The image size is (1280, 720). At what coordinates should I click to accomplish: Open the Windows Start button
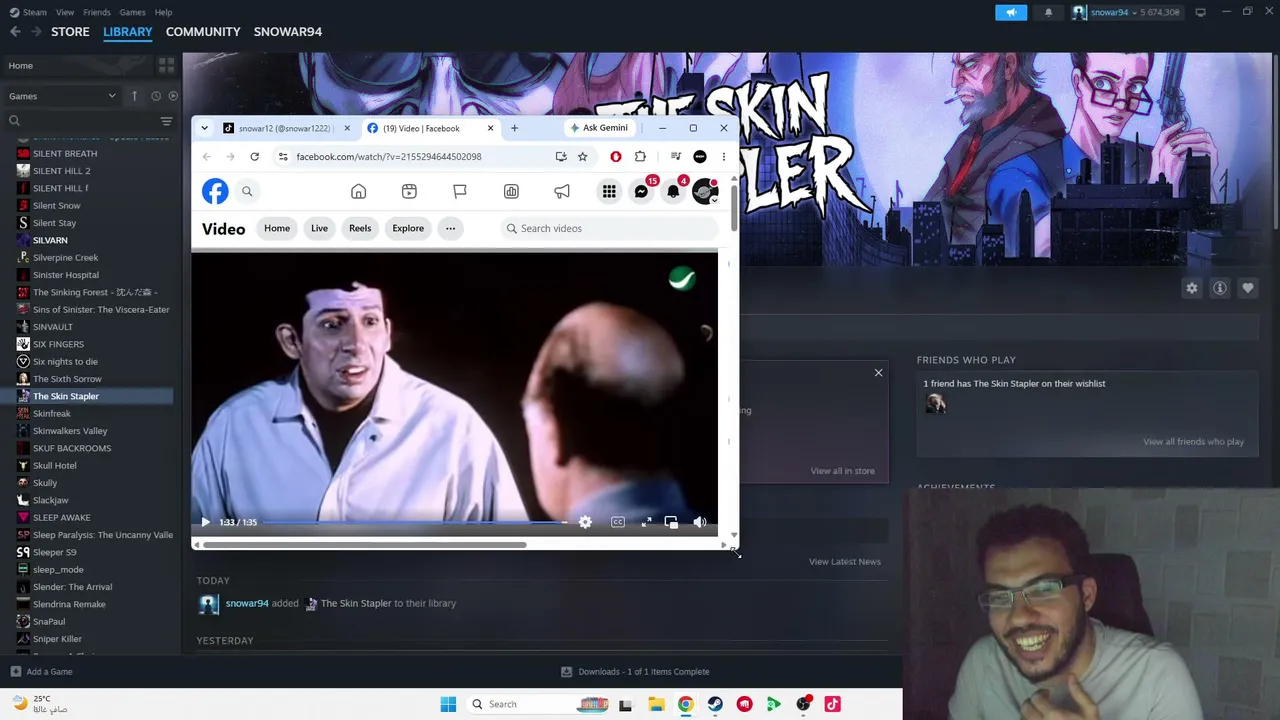(x=448, y=704)
